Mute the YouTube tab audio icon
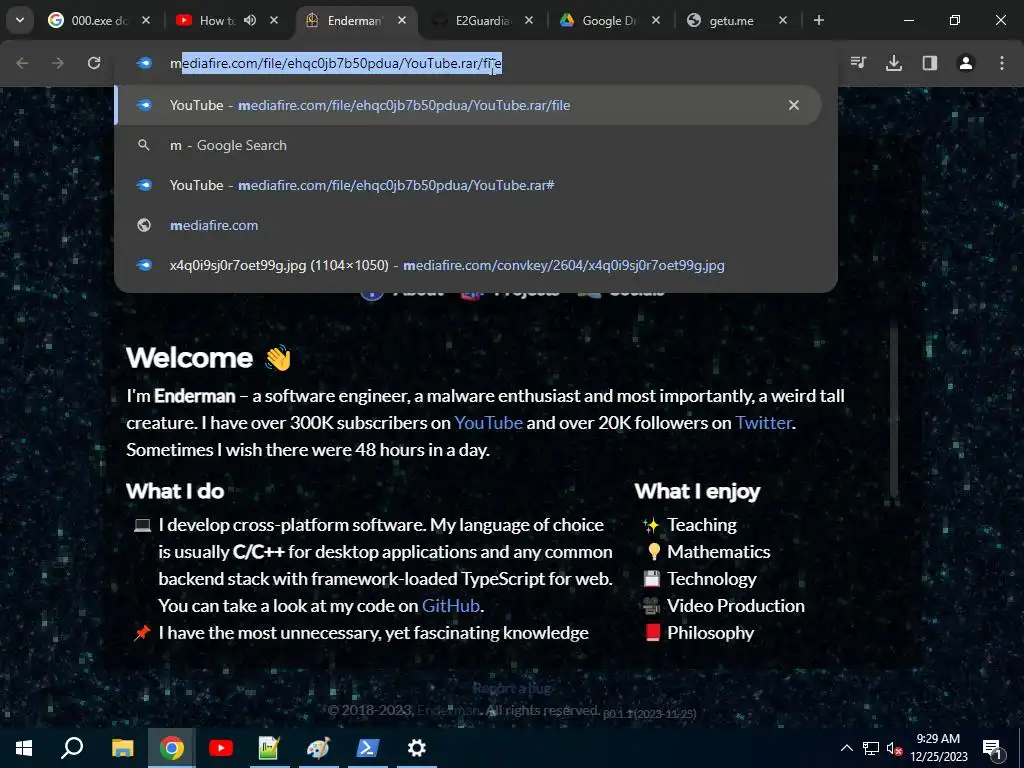The height and width of the screenshot is (768, 1024). click(x=250, y=20)
